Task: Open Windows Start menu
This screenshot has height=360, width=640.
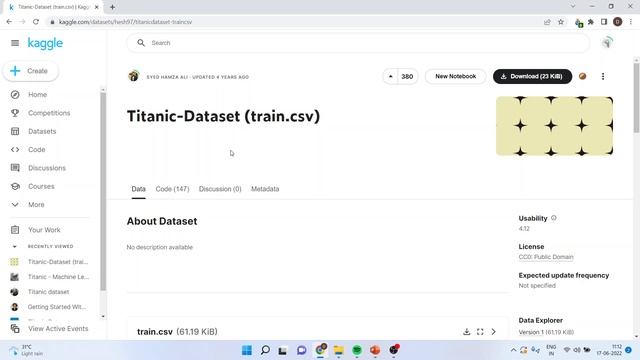Action: click(x=247, y=350)
